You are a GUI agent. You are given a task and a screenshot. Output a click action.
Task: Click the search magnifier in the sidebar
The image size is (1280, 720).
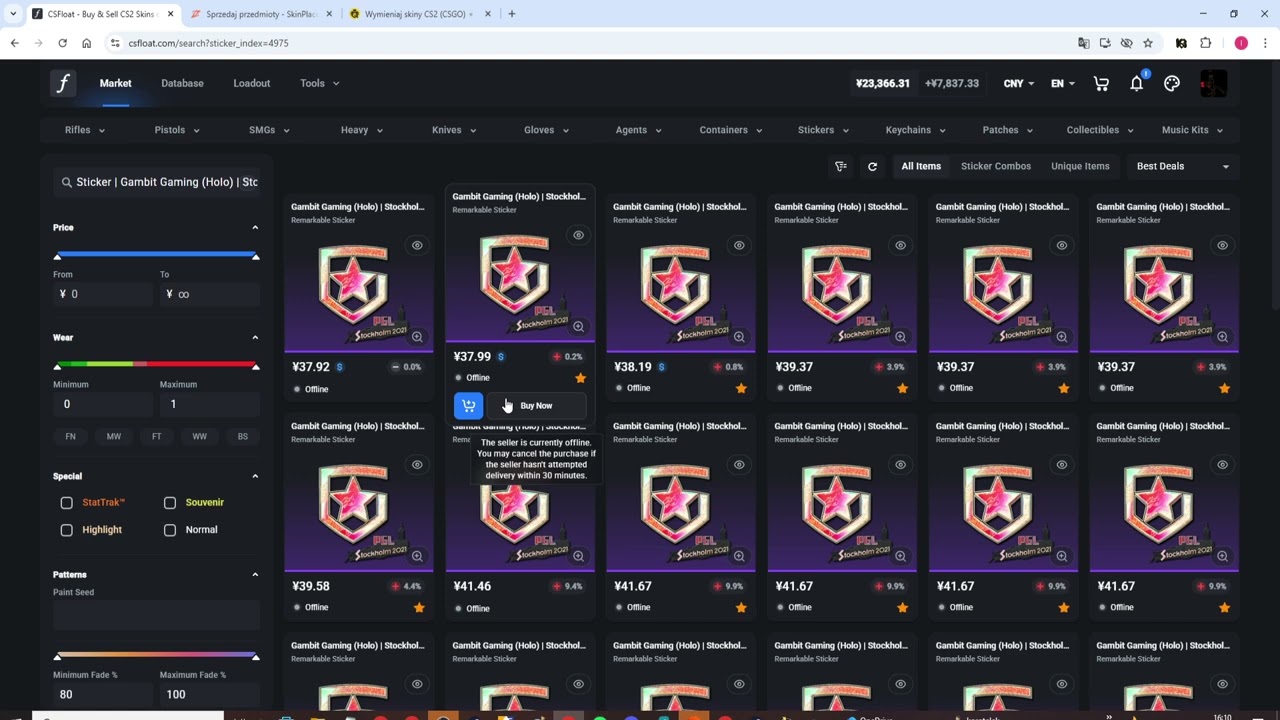pyautogui.click(x=66, y=182)
